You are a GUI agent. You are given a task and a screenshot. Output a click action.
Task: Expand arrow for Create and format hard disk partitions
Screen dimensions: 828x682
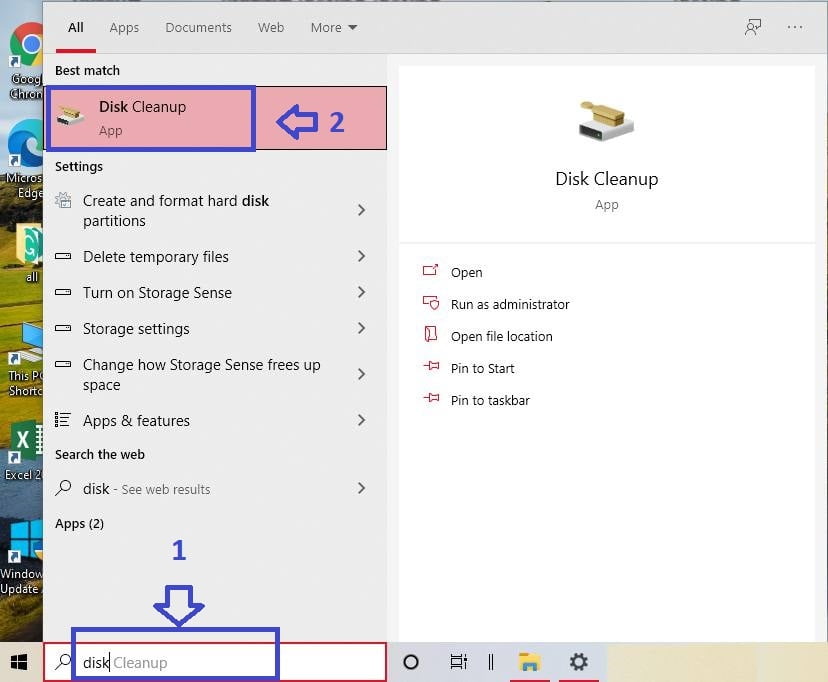pyautogui.click(x=361, y=210)
